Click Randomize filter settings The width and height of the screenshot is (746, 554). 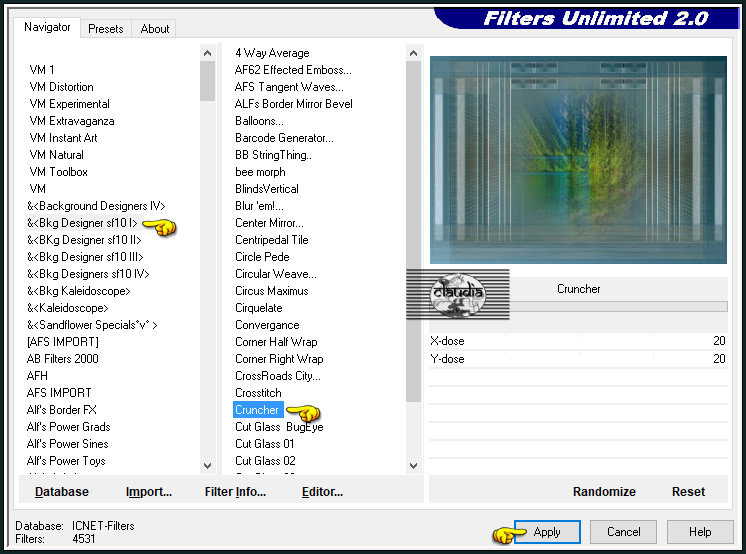(x=604, y=492)
